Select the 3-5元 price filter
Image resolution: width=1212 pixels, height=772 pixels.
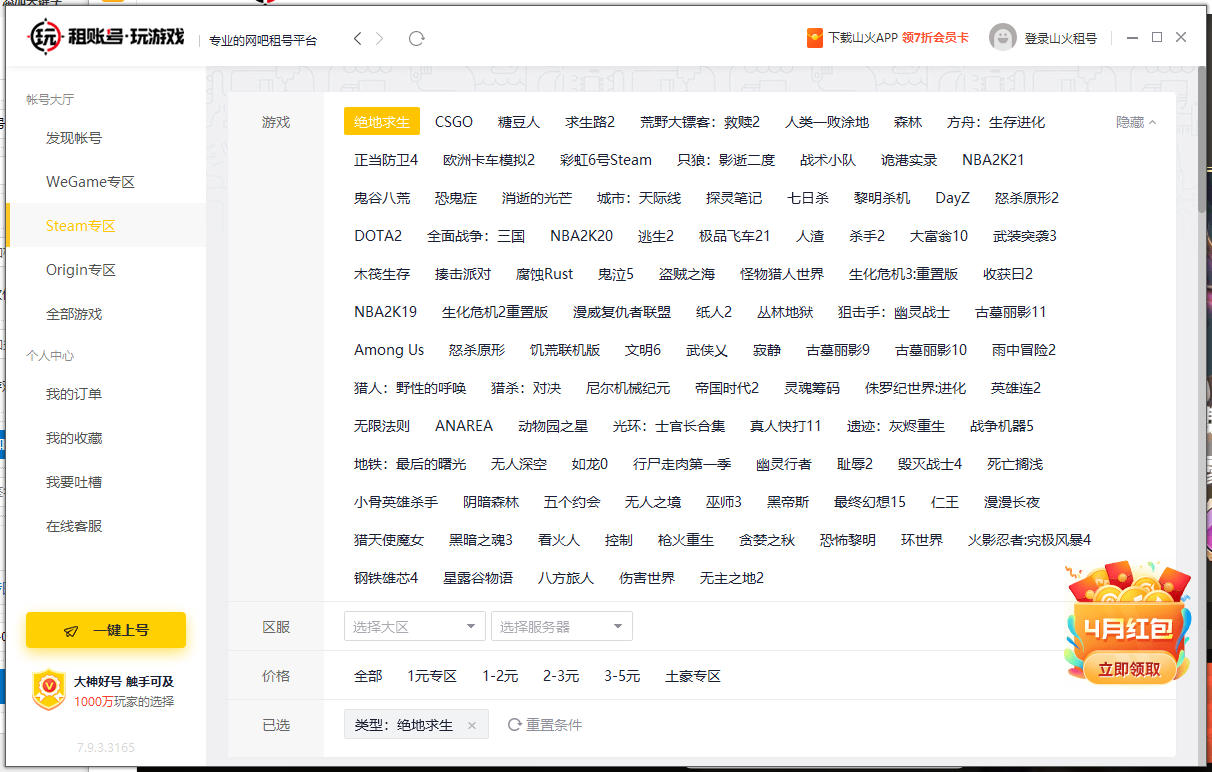(x=622, y=676)
